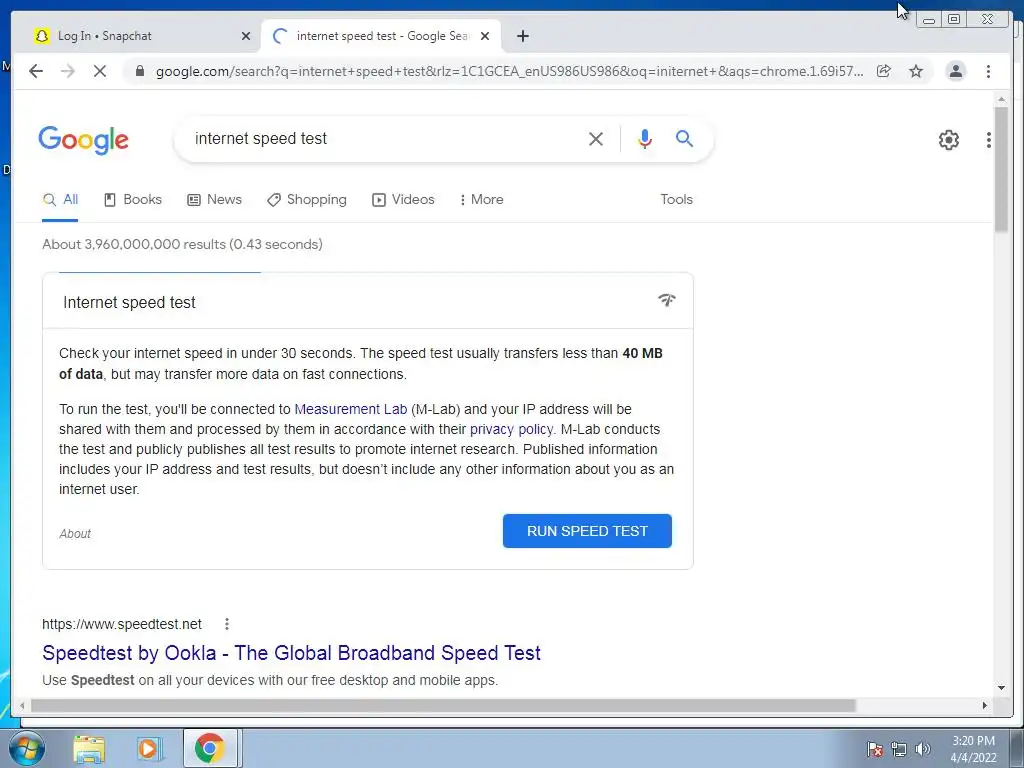
Task: Click the Google logo
Action: (84, 140)
